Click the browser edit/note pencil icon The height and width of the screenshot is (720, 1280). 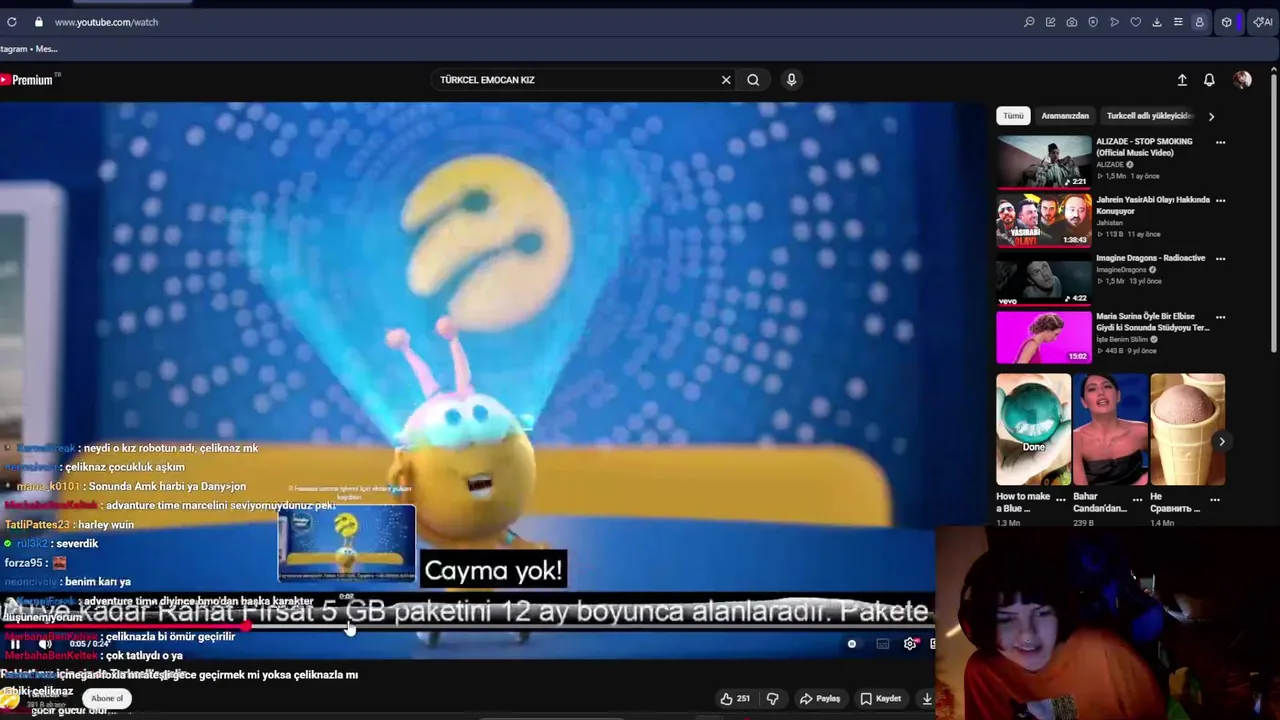[1050, 22]
